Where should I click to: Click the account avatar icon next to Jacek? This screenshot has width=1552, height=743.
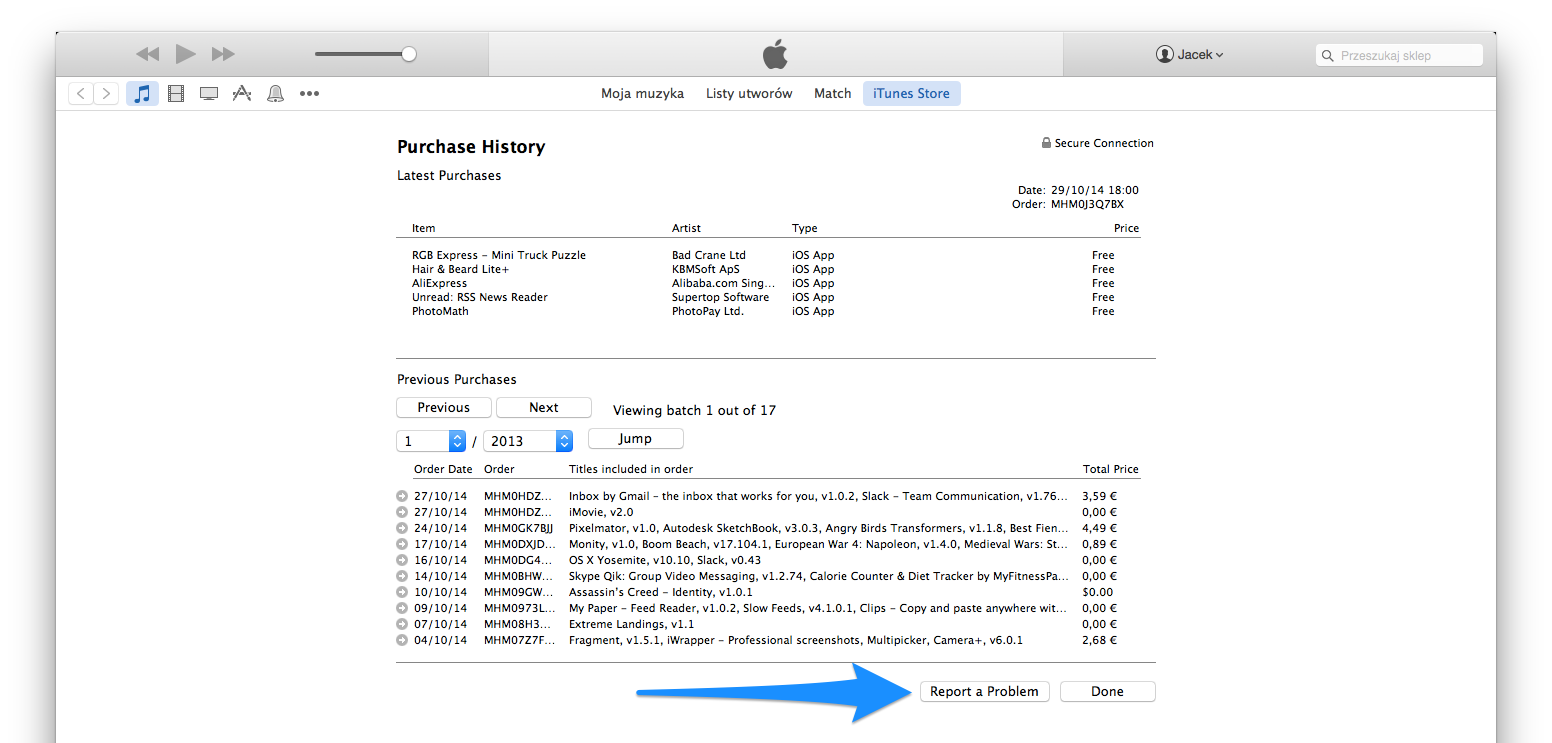(1164, 55)
